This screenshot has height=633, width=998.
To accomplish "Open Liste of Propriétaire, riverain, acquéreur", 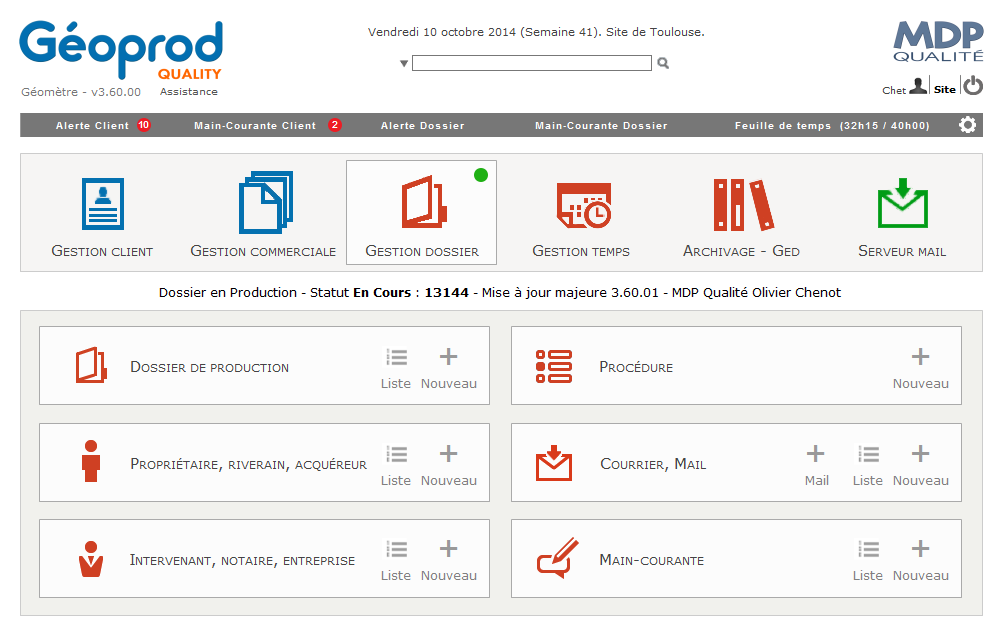I will [396, 465].
